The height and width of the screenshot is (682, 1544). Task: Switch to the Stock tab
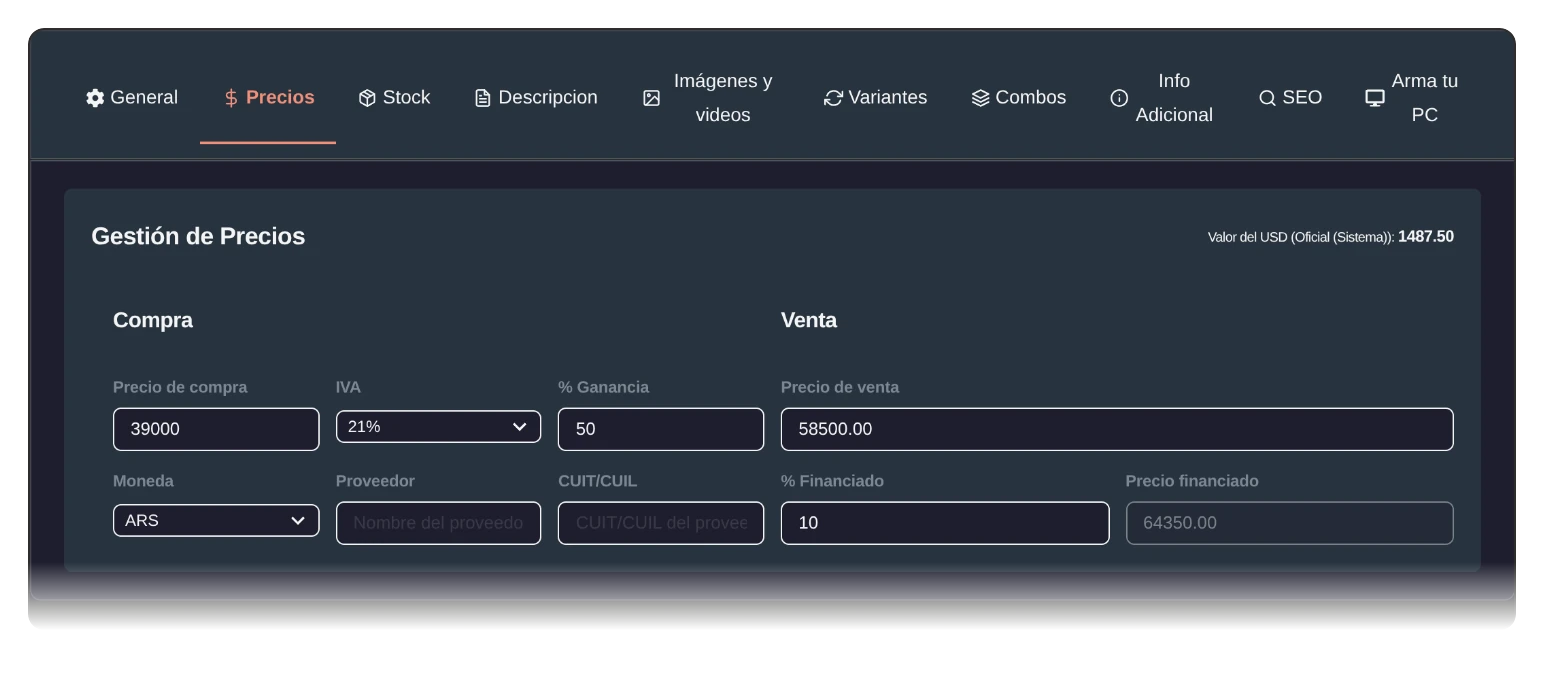coord(394,98)
